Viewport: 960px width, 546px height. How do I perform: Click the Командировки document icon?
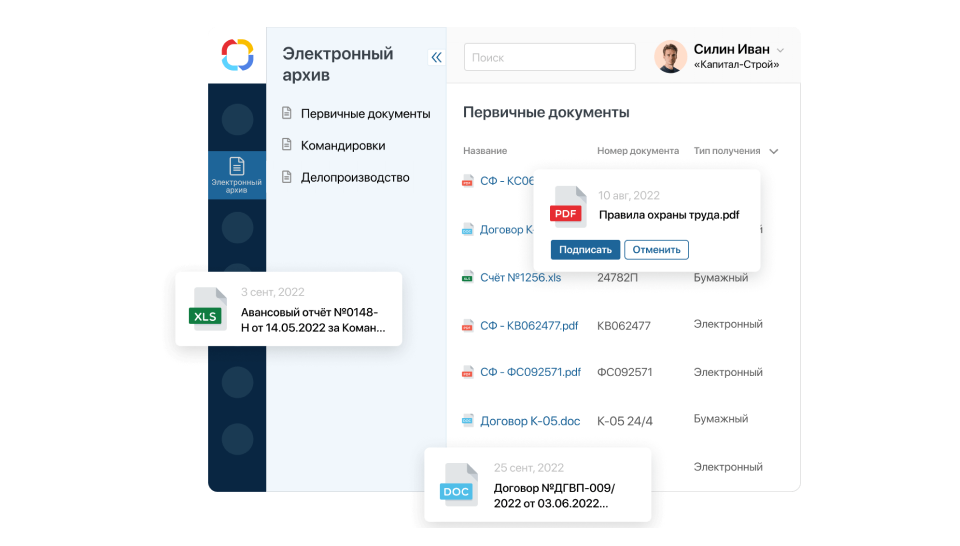[287, 145]
